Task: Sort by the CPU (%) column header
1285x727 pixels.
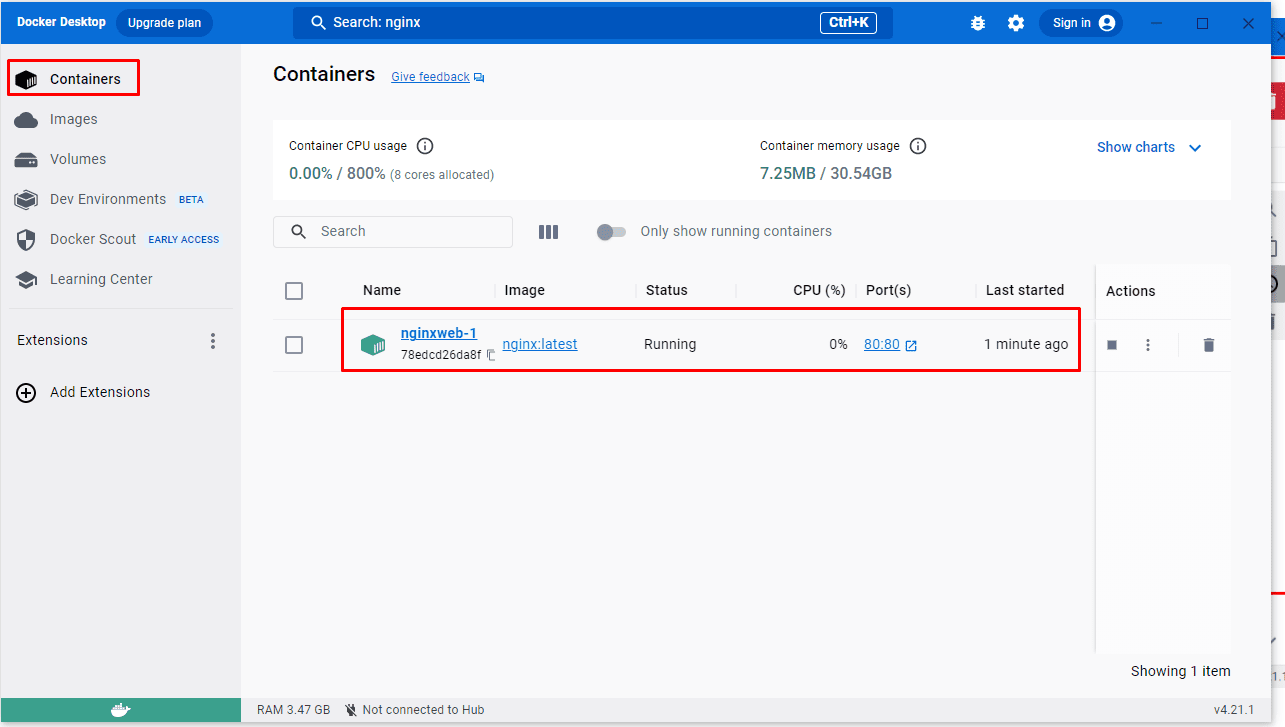Action: click(819, 290)
